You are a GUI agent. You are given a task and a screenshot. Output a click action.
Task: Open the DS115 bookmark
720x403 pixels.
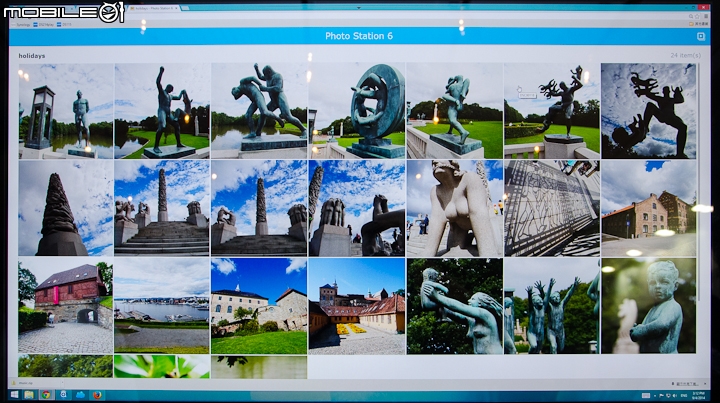tap(64, 24)
